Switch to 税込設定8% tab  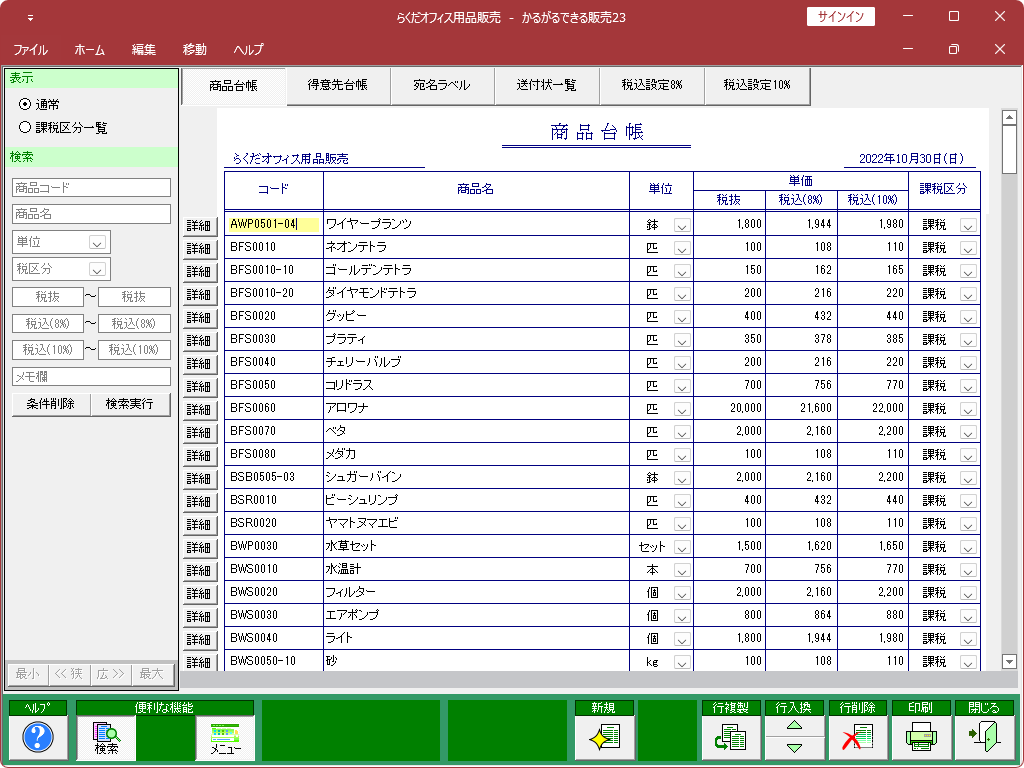coord(652,85)
